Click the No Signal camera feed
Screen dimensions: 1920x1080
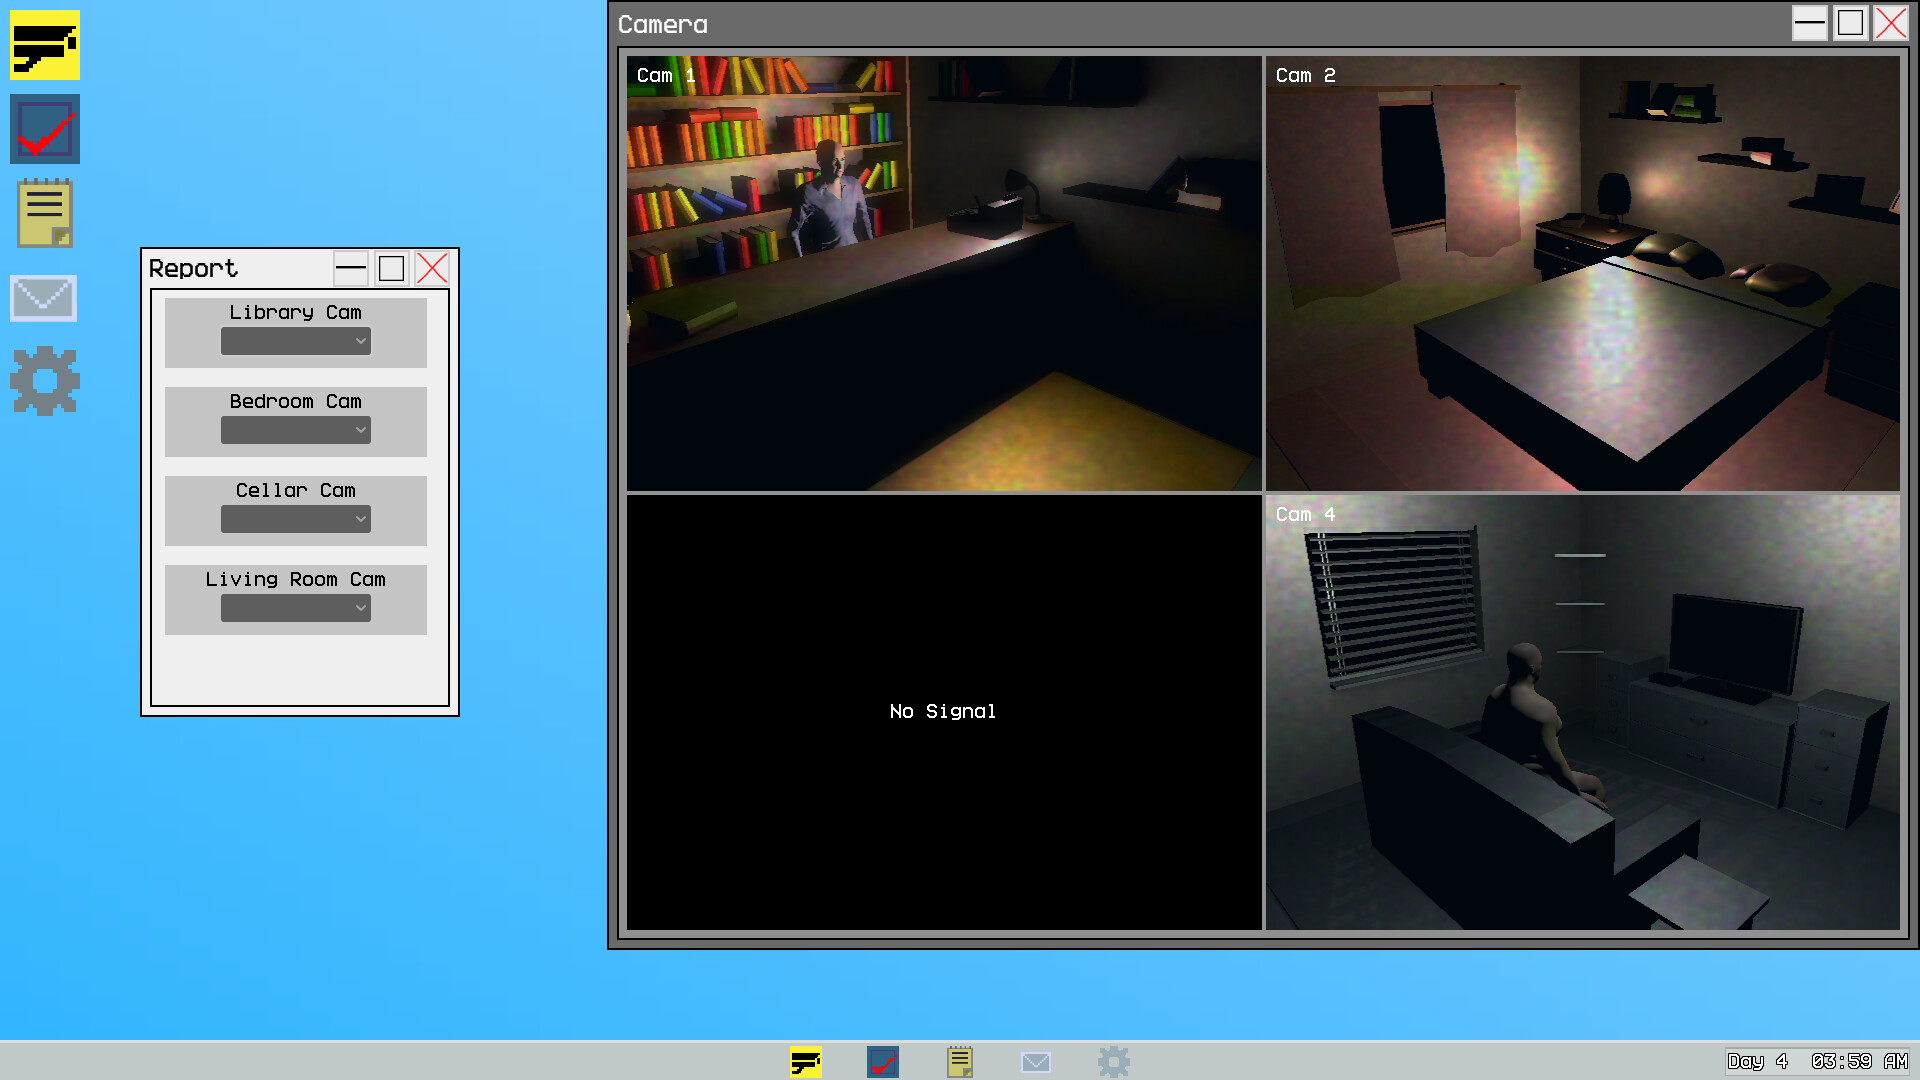944,712
